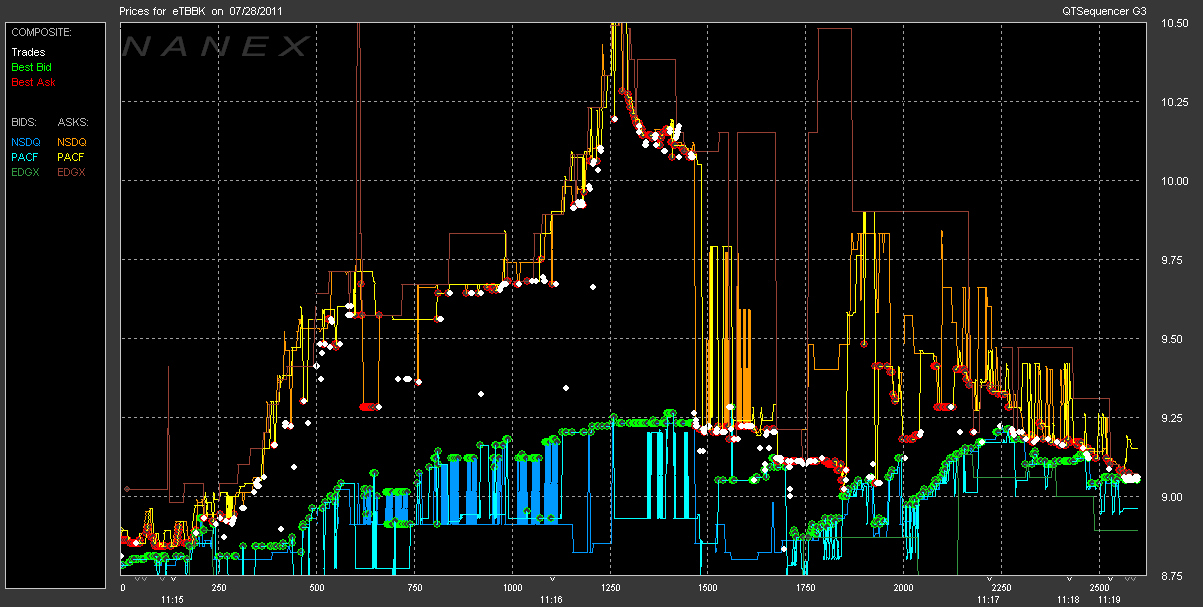The image size is (1203, 607).
Task: Click the green EDGX bids legend label
Action: click(x=26, y=172)
